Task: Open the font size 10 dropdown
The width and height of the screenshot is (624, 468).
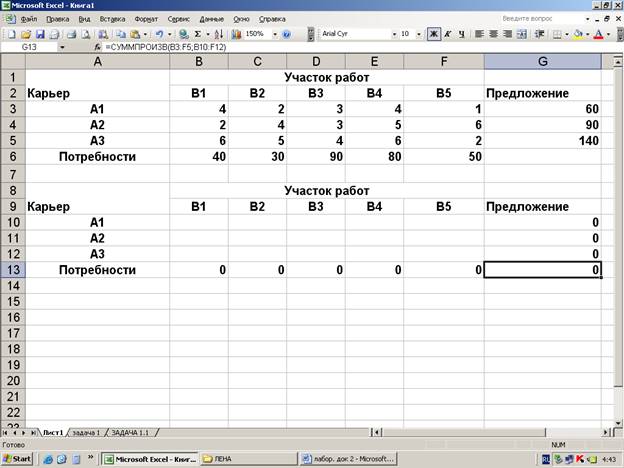Action: (x=419, y=35)
